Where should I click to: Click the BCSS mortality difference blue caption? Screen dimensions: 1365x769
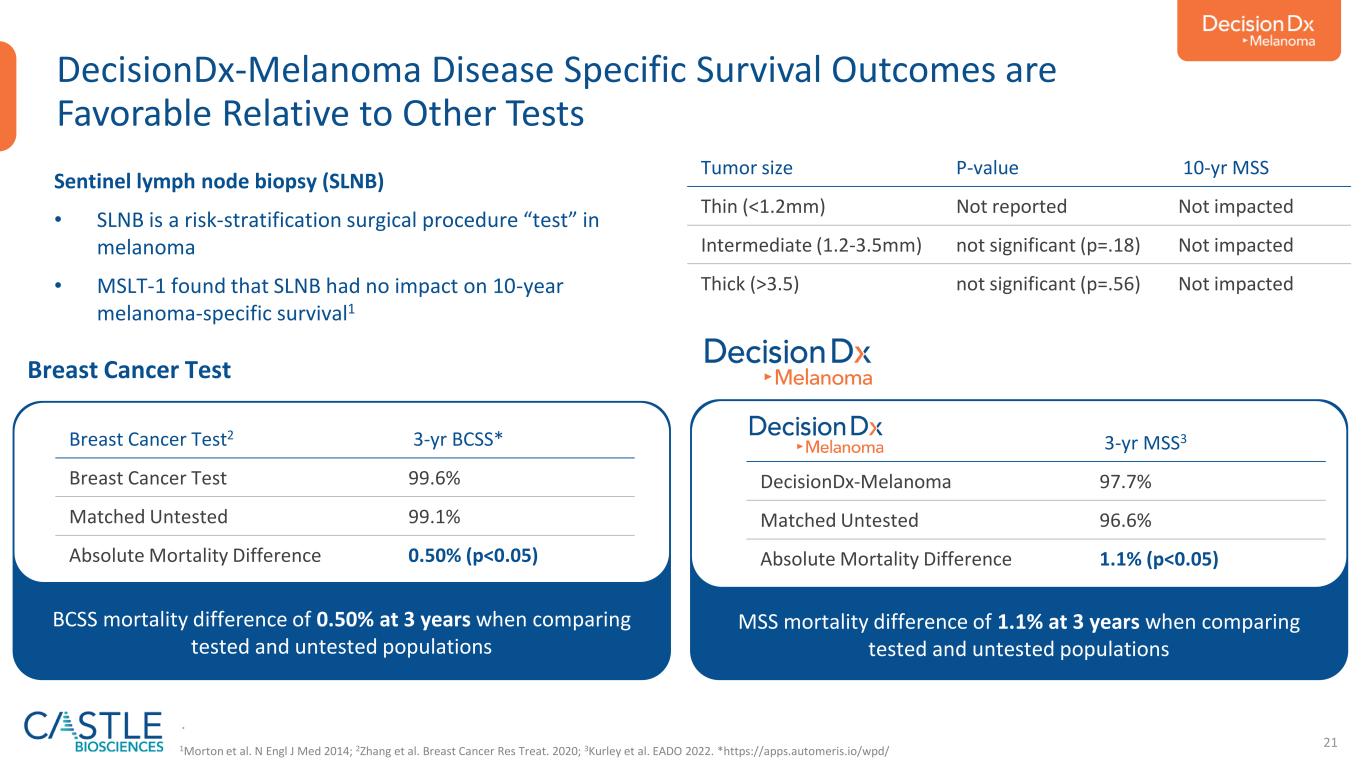pyautogui.click(x=341, y=633)
